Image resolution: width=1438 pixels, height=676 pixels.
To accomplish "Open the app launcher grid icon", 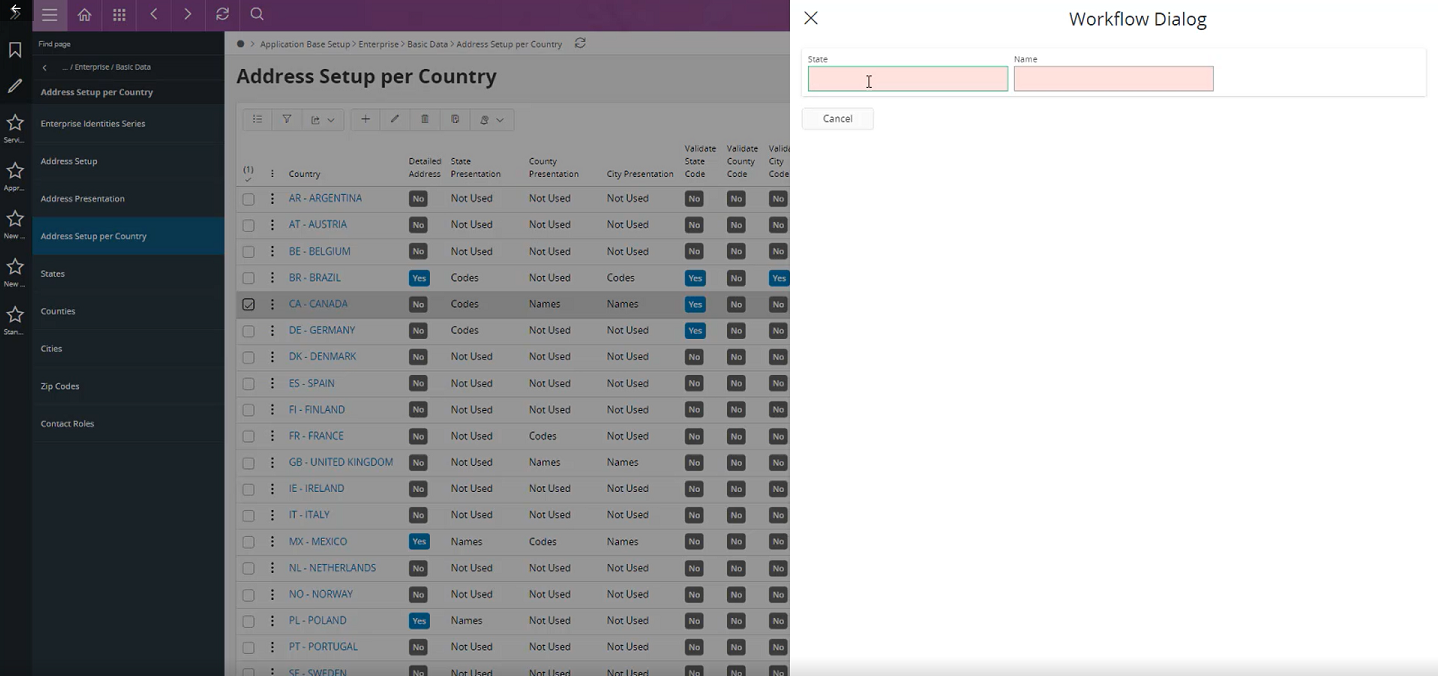I will (x=118, y=15).
